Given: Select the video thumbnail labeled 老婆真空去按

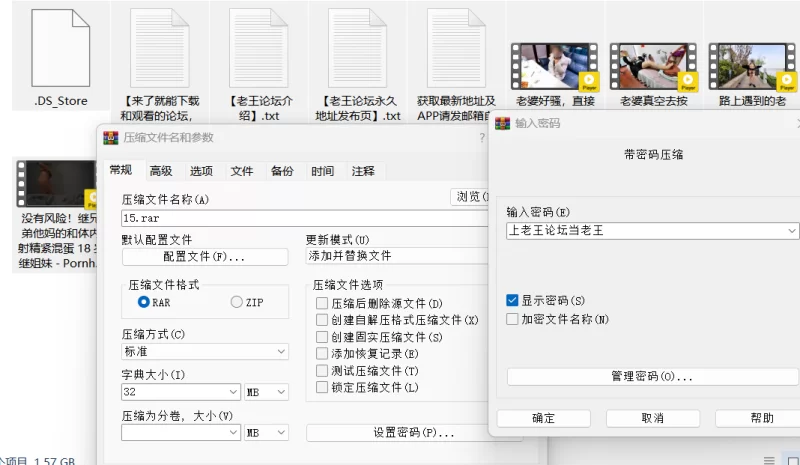Looking at the screenshot, I should (x=653, y=67).
